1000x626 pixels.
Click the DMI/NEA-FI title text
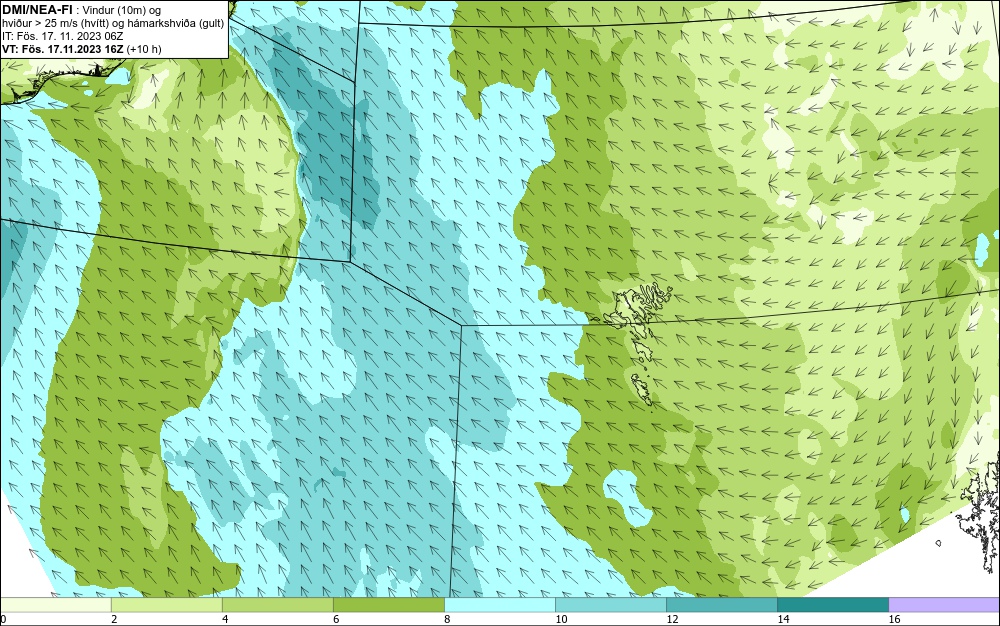(37, 10)
